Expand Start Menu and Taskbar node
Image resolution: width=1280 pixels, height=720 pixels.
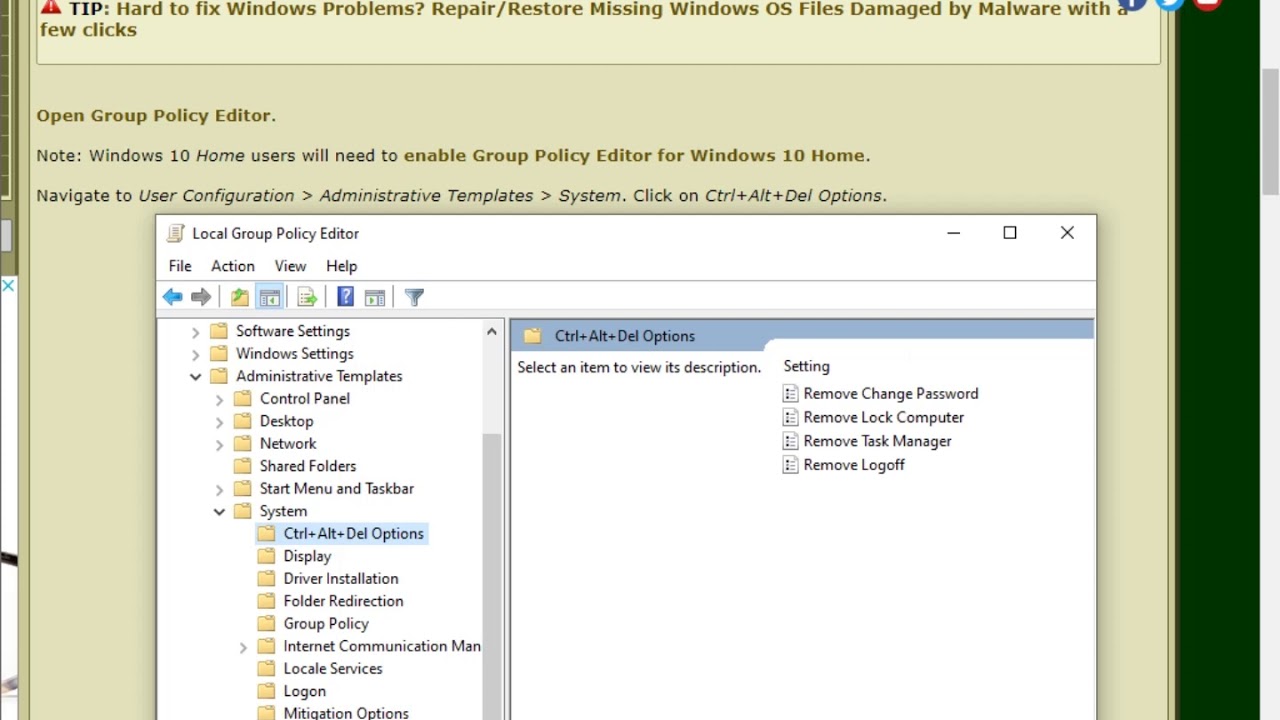219,489
